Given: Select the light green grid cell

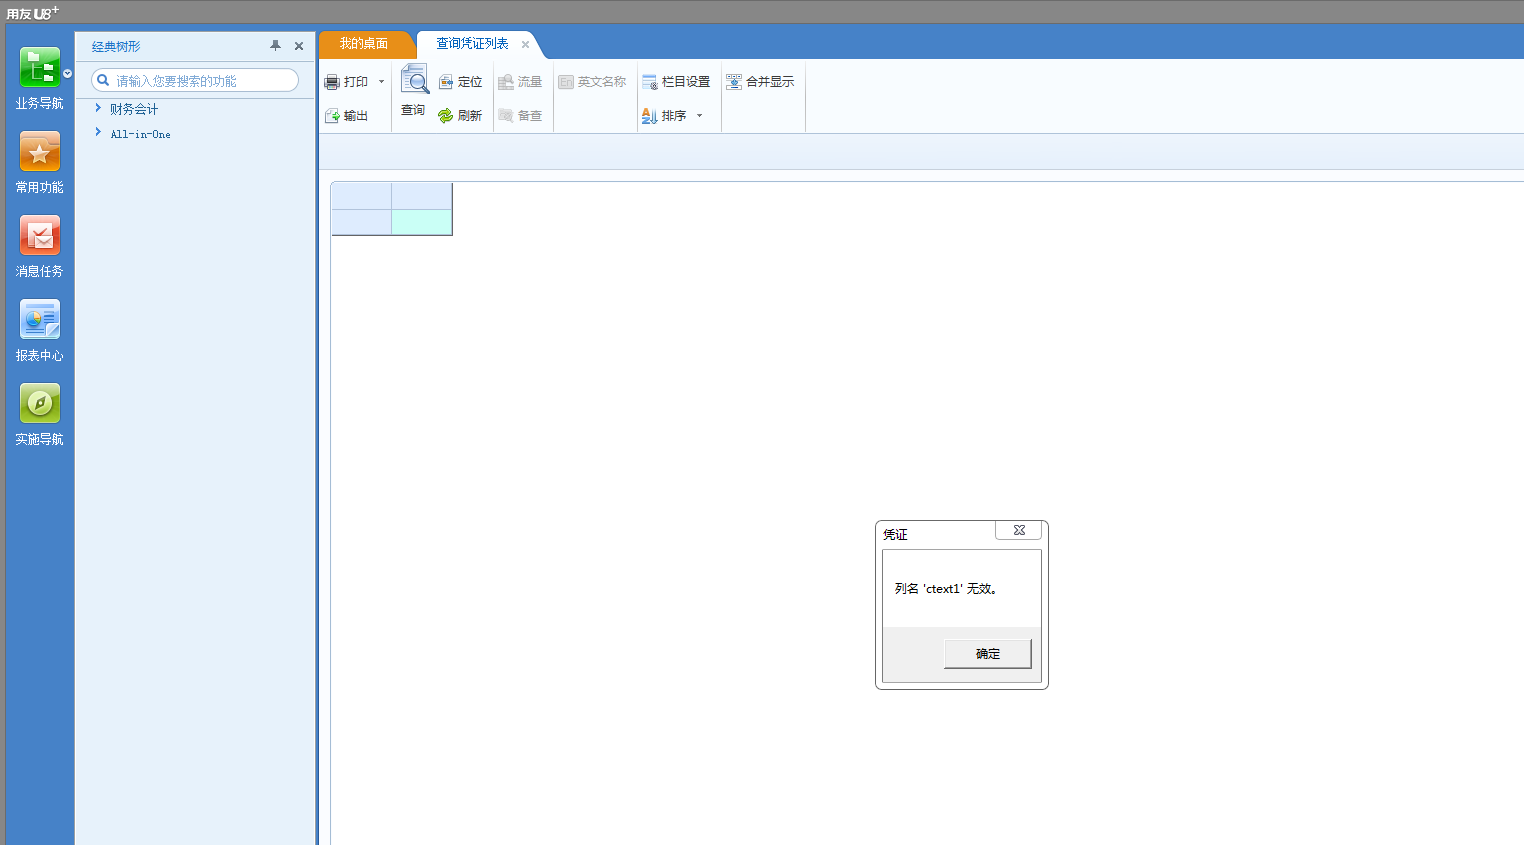Looking at the screenshot, I should pyautogui.click(x=422, y=222).
